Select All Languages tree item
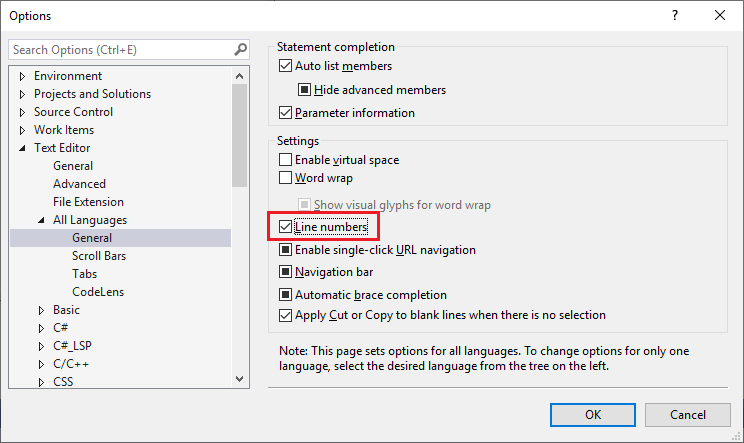This screenshot has width=744, height=443. click(90, 220)
